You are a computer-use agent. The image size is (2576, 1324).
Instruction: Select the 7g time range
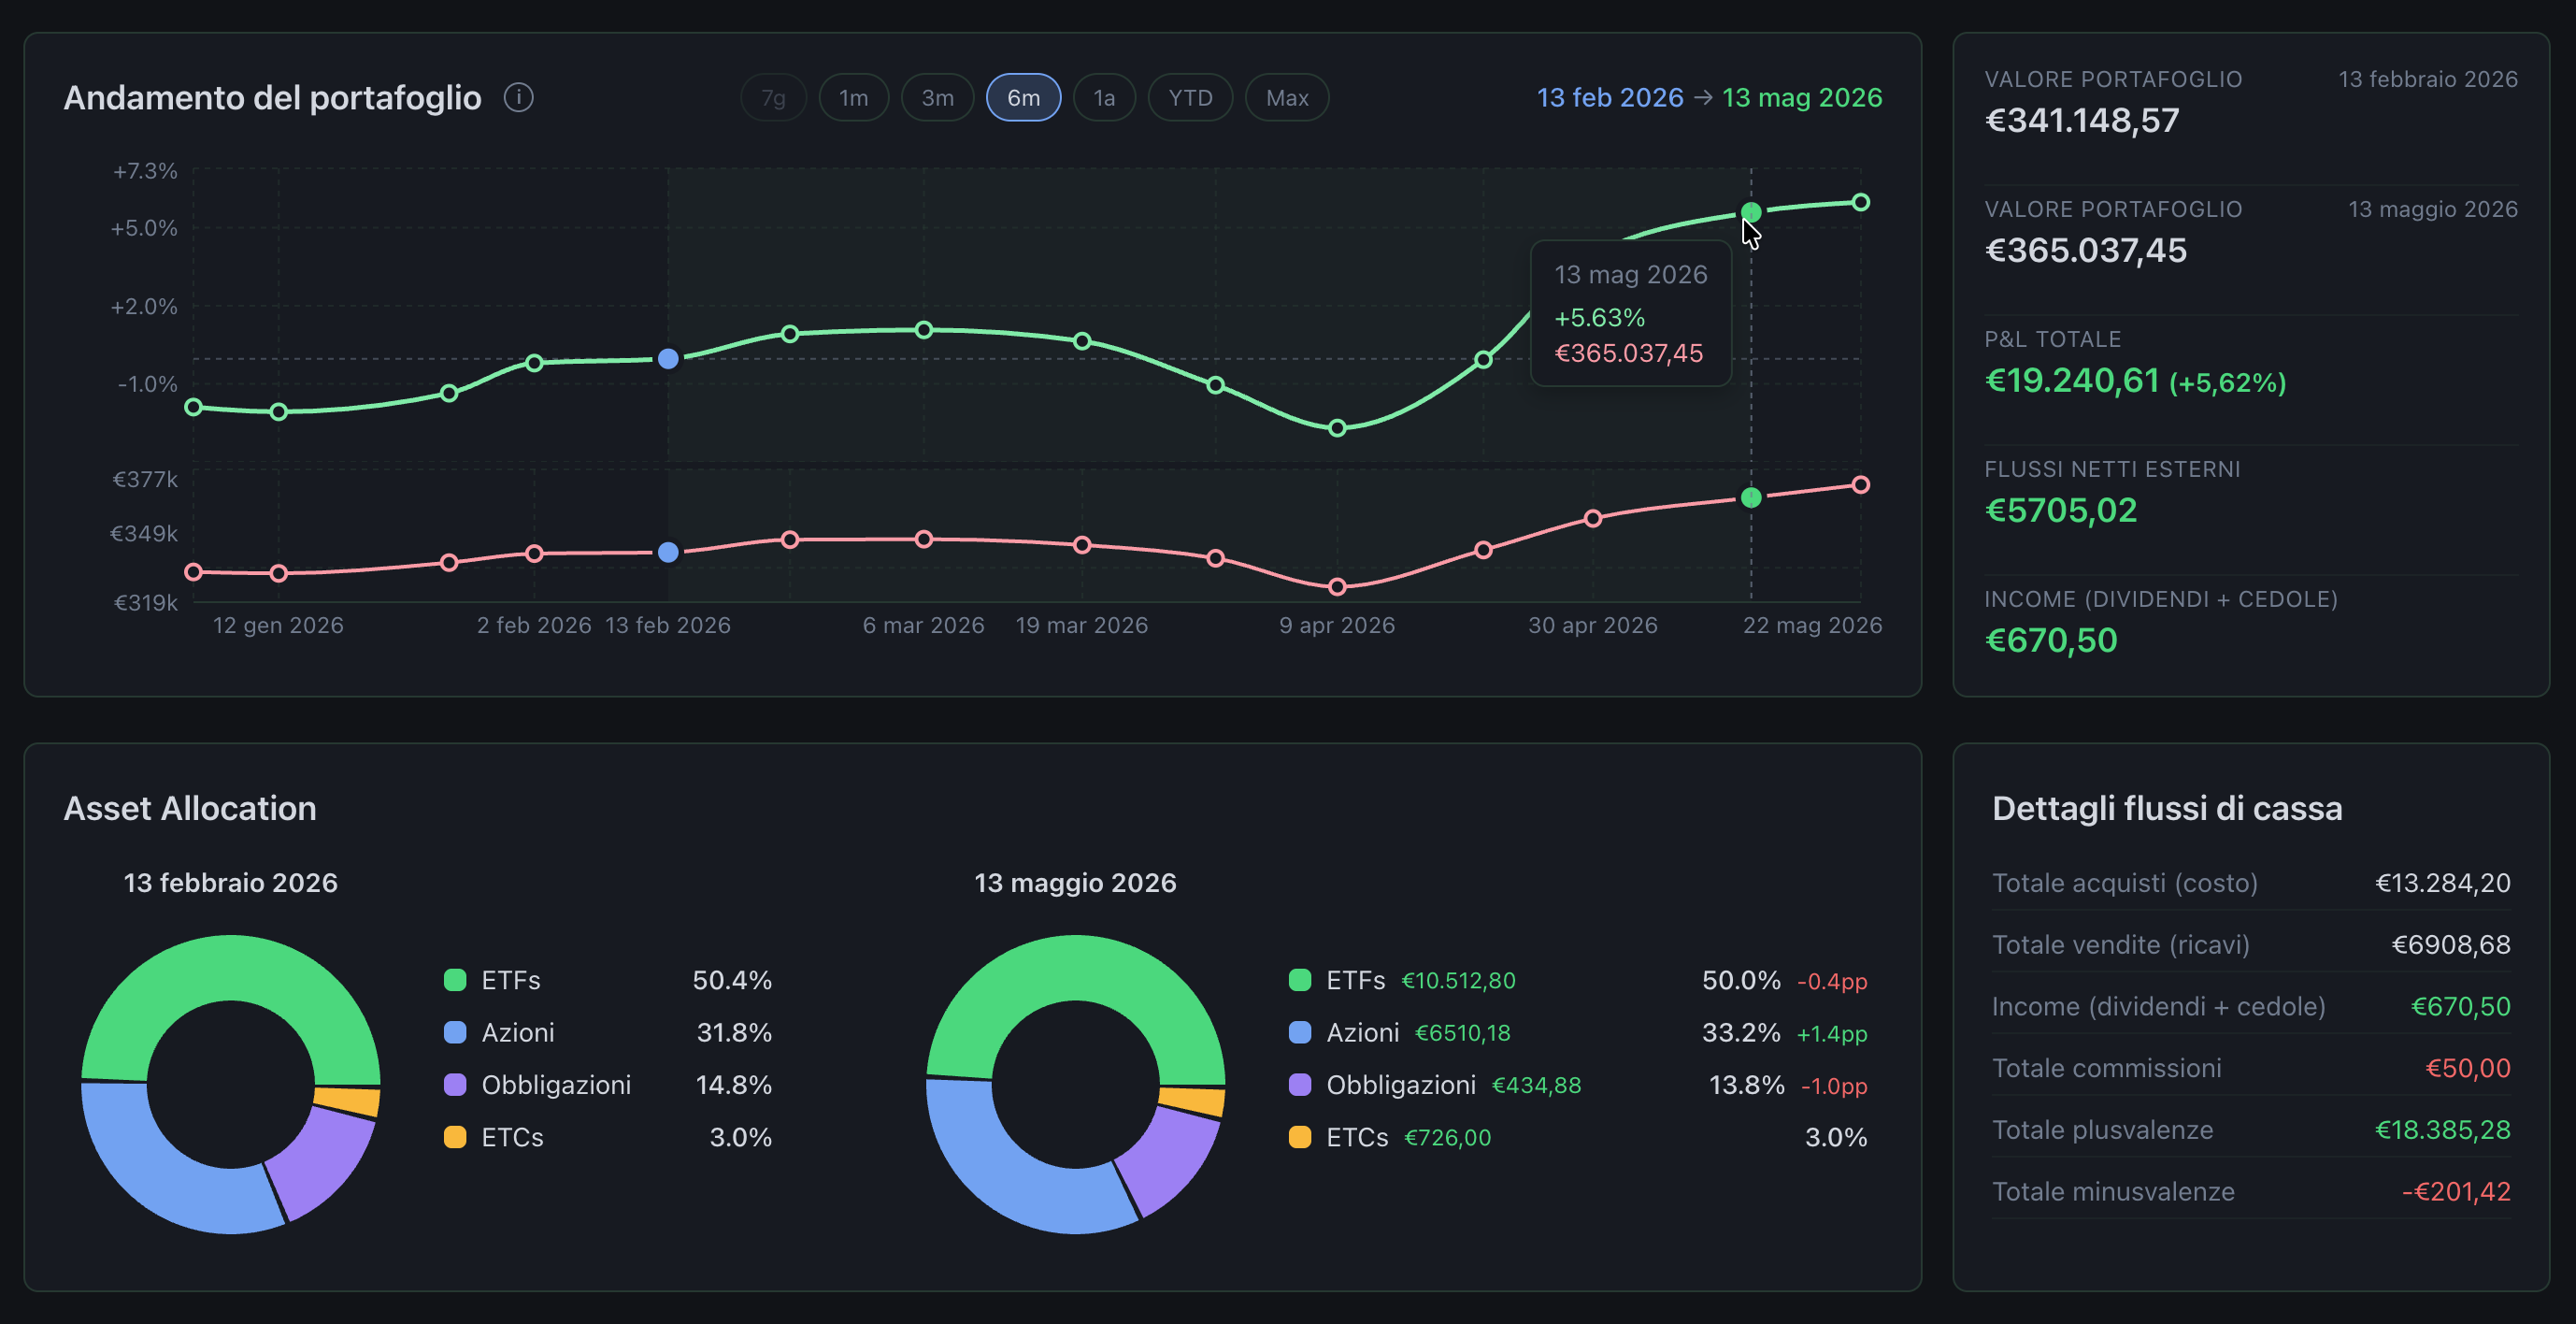point(773,98)
